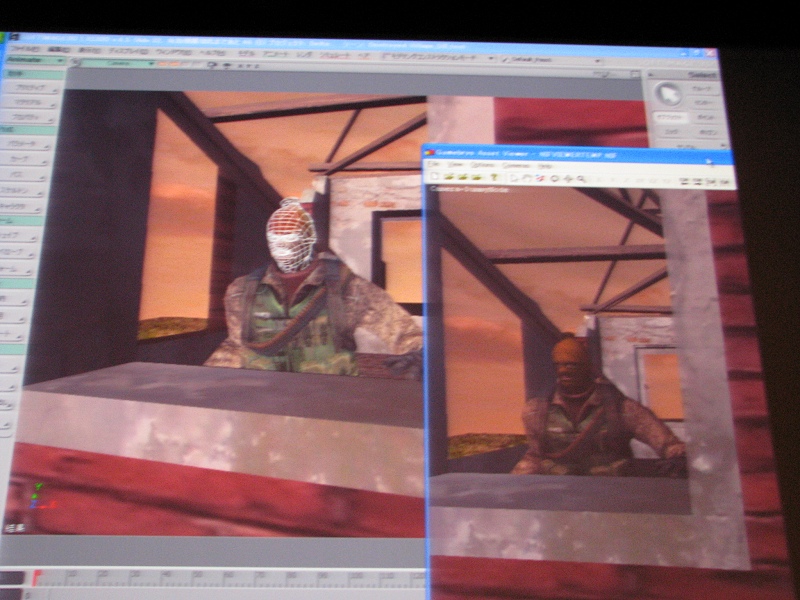Open the View menu in Asset Viewer
Image resolution: width=800 pixels, height=600 pixels.
[456, 165]
